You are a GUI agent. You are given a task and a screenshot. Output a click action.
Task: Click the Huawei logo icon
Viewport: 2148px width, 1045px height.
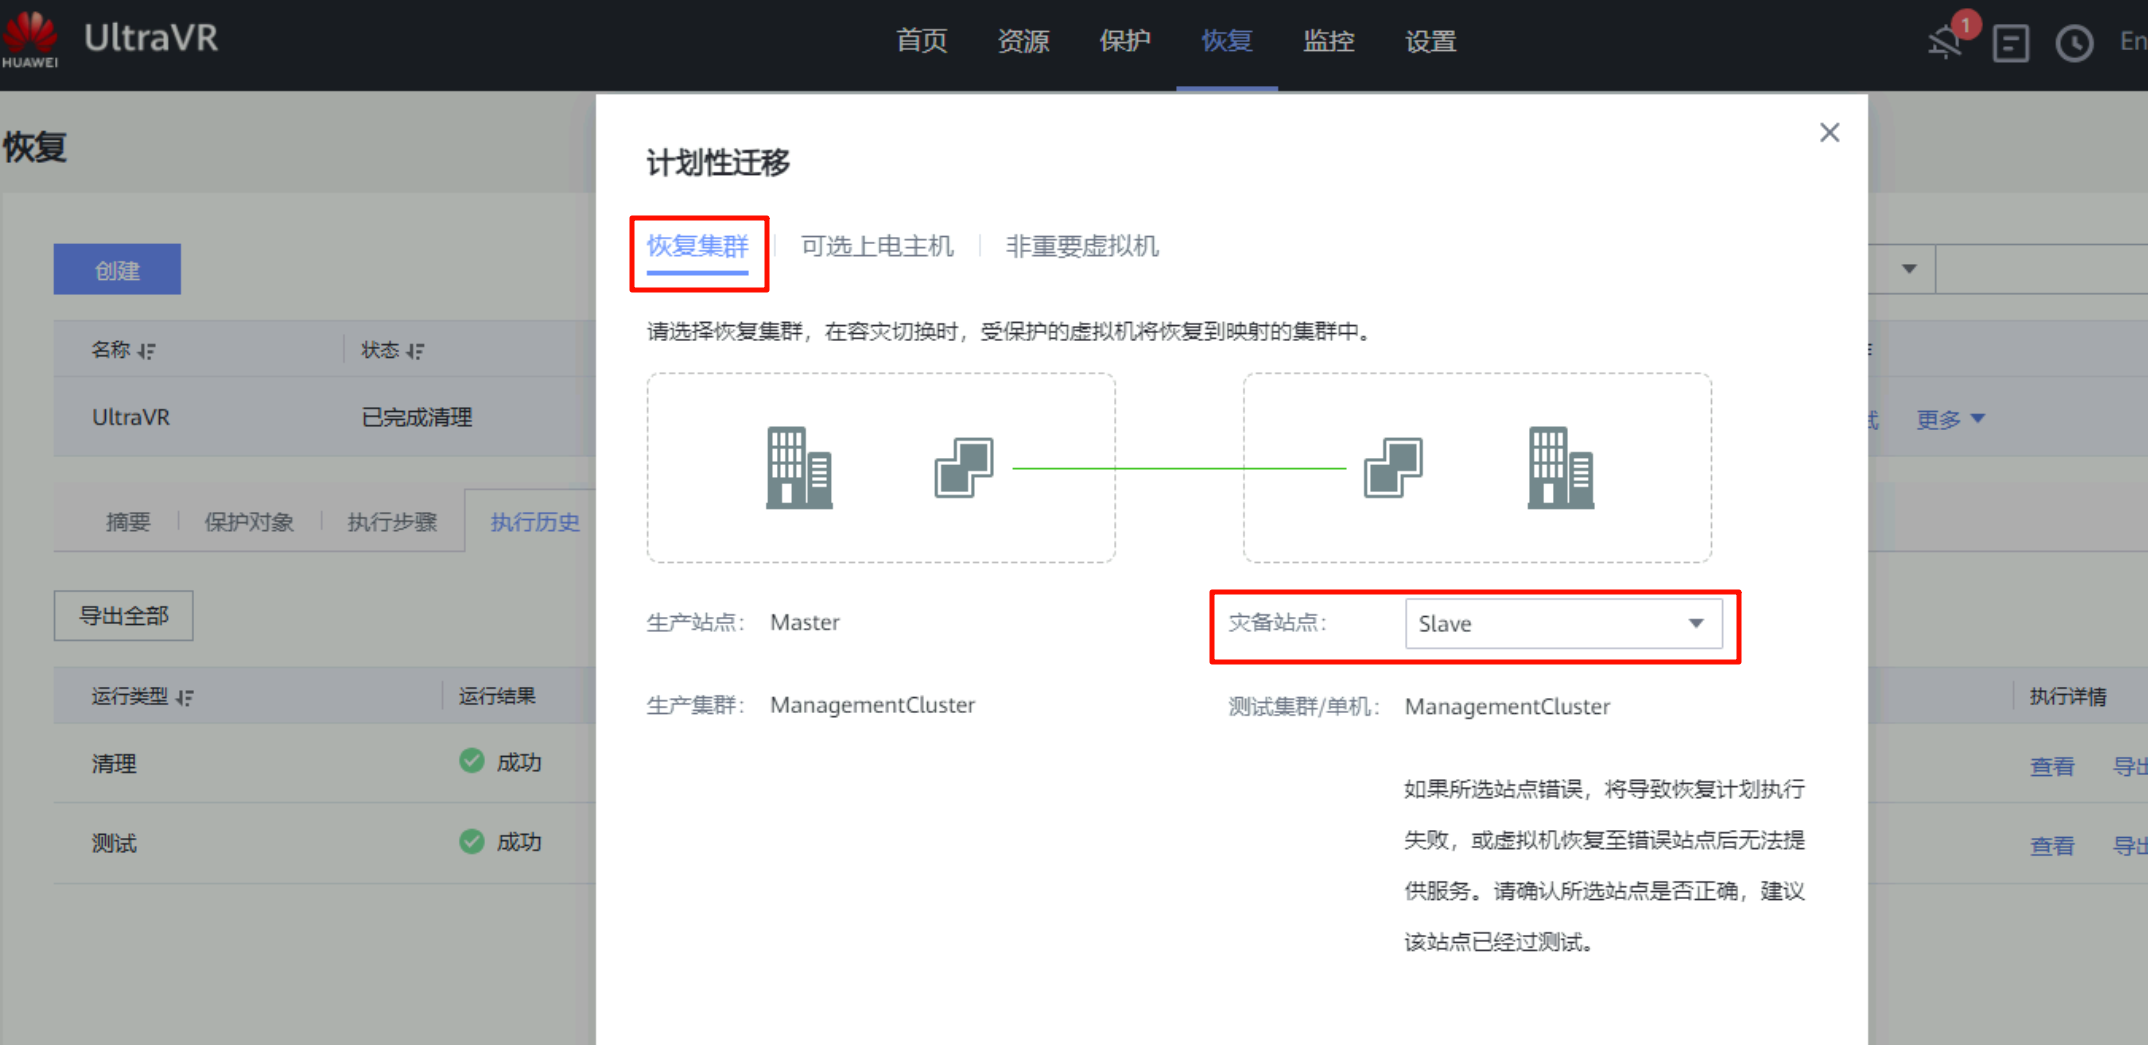coord(30,38)
